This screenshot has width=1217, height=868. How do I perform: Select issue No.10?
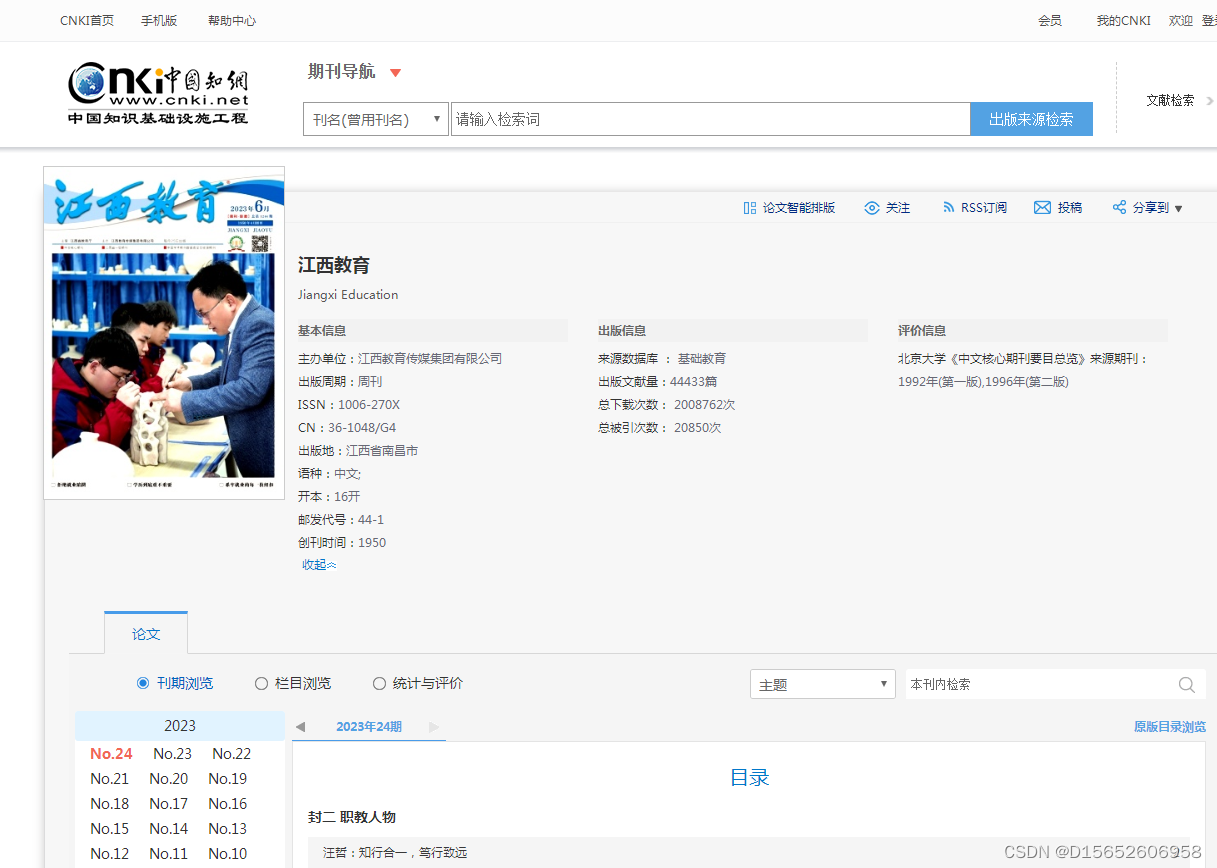point(228,854)
